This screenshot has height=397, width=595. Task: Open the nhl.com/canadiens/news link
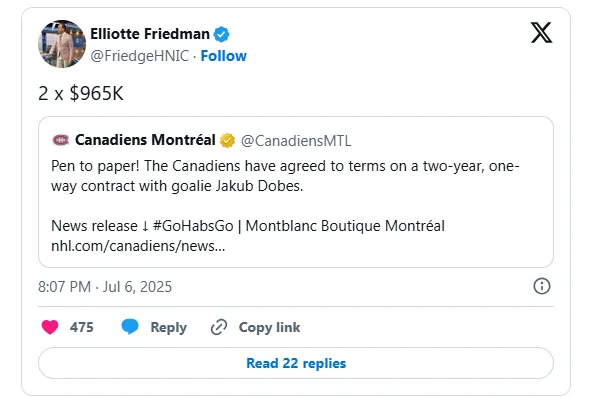tap(138, 246)
